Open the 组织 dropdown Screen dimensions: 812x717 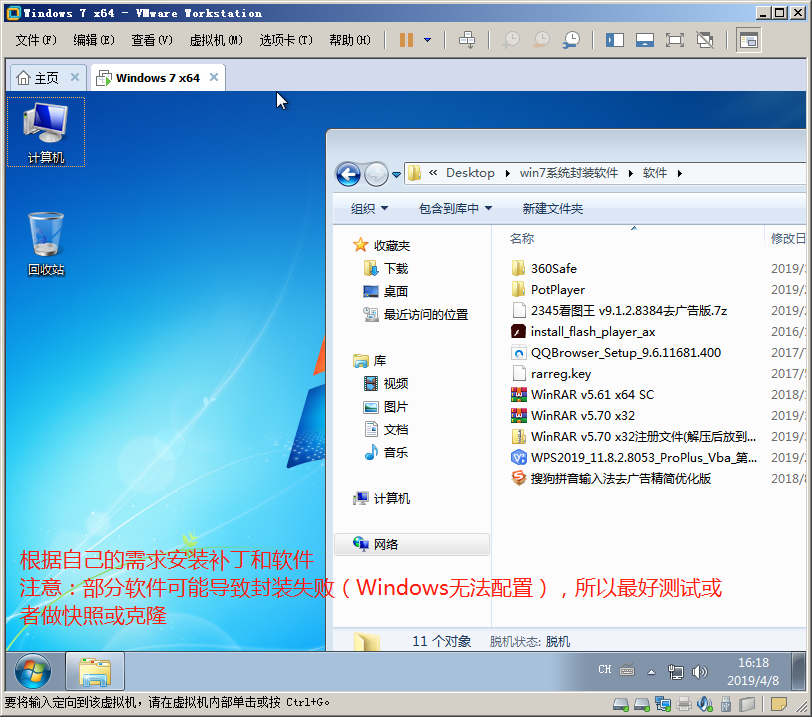369,209
